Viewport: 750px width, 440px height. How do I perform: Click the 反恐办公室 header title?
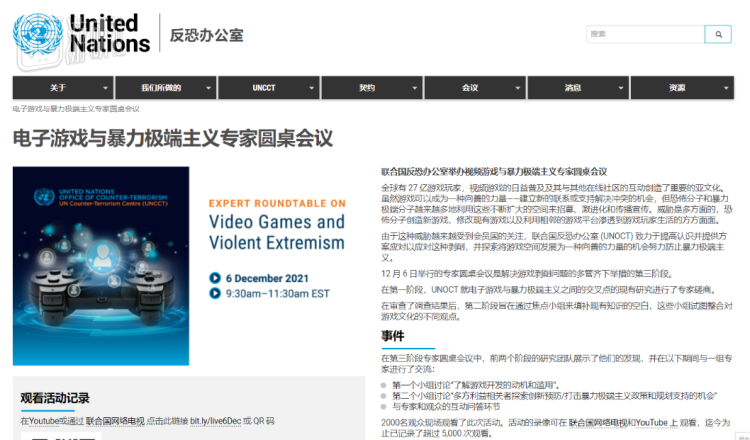[207, 35]
